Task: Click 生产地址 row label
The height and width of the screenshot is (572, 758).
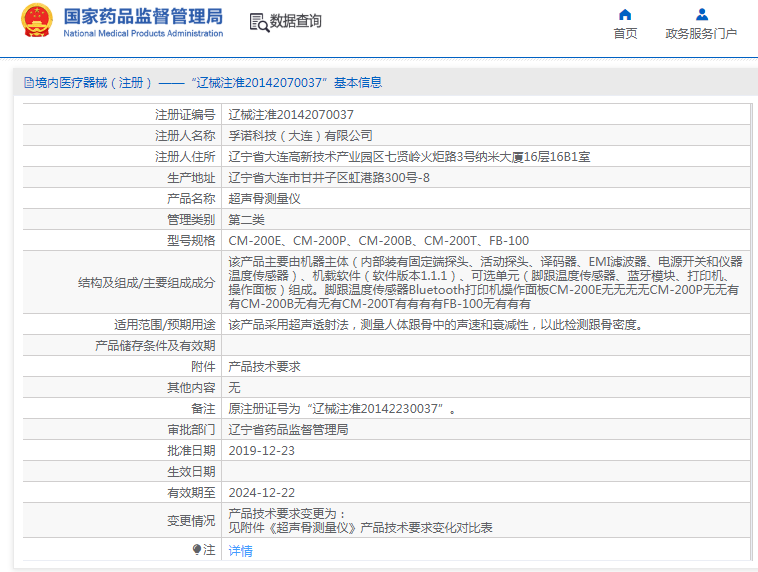Action: click(191, 178)
